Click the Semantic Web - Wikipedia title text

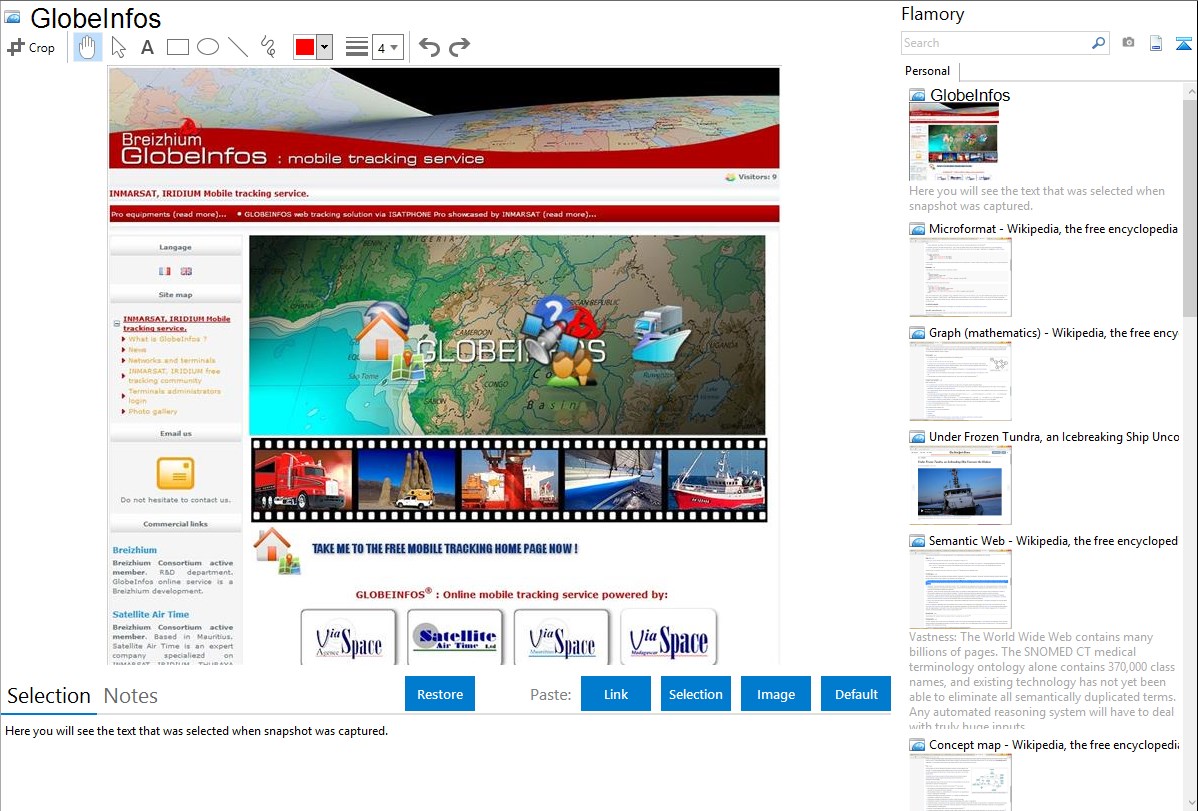point(1053,541)
